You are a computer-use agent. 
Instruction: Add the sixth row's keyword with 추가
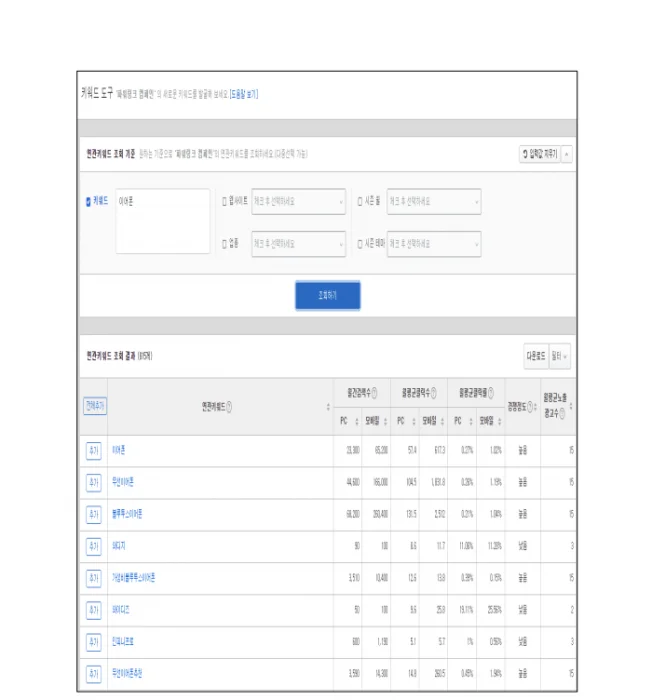(x=94, y=610)
